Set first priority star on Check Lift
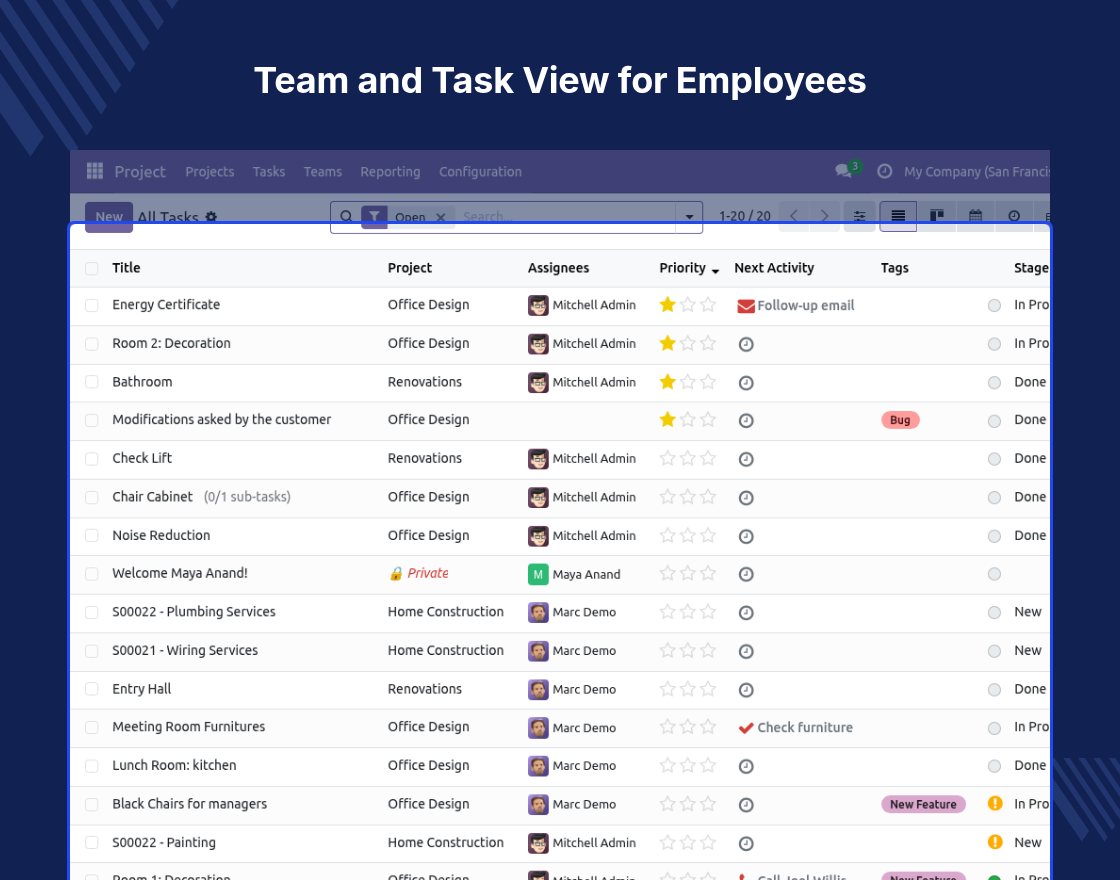 tap(667, 458)
